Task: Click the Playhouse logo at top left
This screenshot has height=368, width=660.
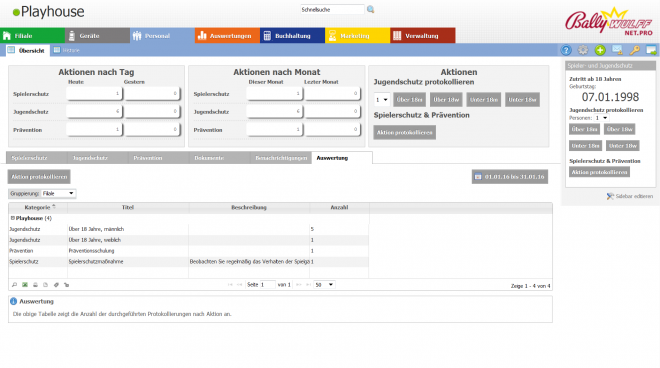Action: pos(48,12)
